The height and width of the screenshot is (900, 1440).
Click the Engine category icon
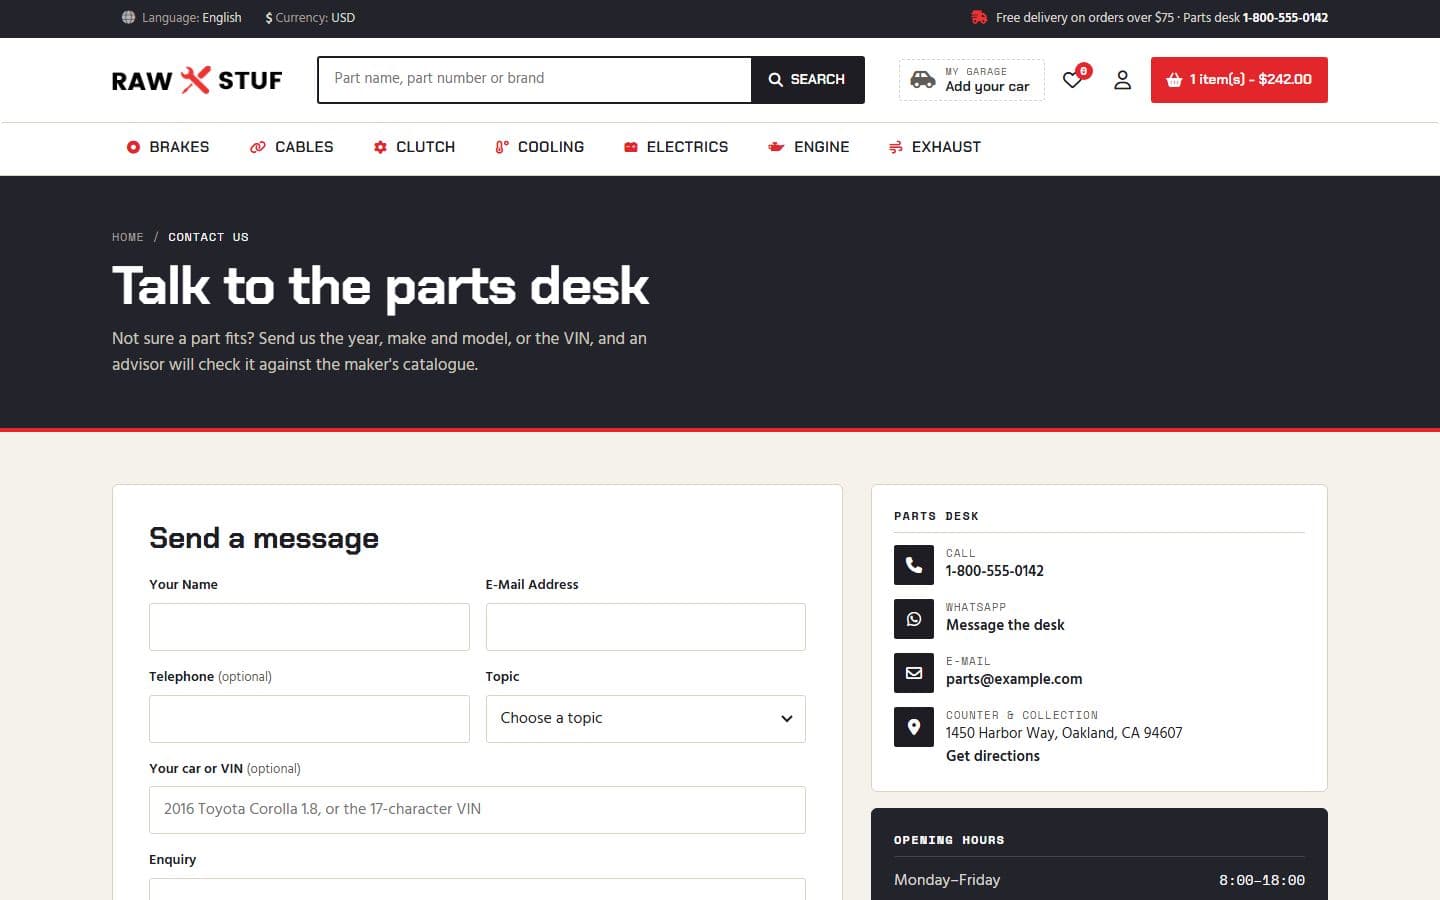(776, 147)
